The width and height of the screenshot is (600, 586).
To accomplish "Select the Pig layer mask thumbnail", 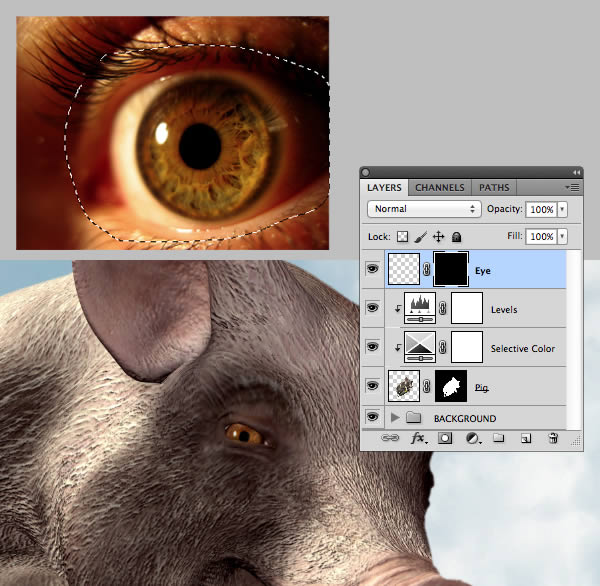I will pos(451,386).
